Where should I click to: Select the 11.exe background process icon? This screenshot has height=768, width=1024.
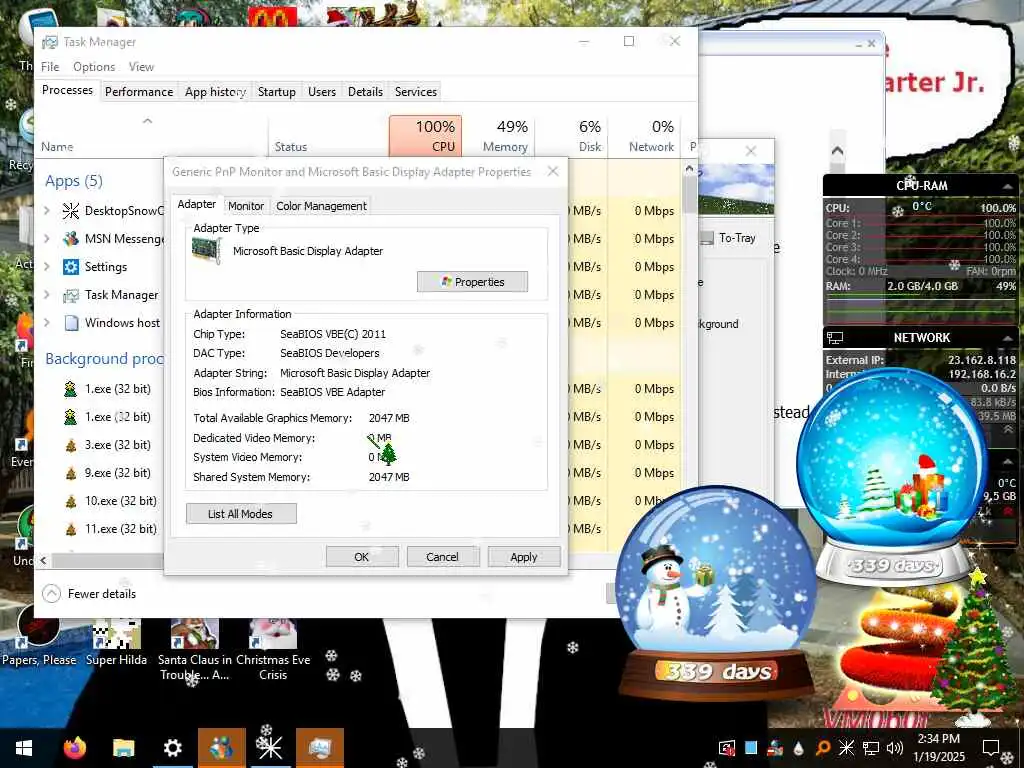click(71, 530)
